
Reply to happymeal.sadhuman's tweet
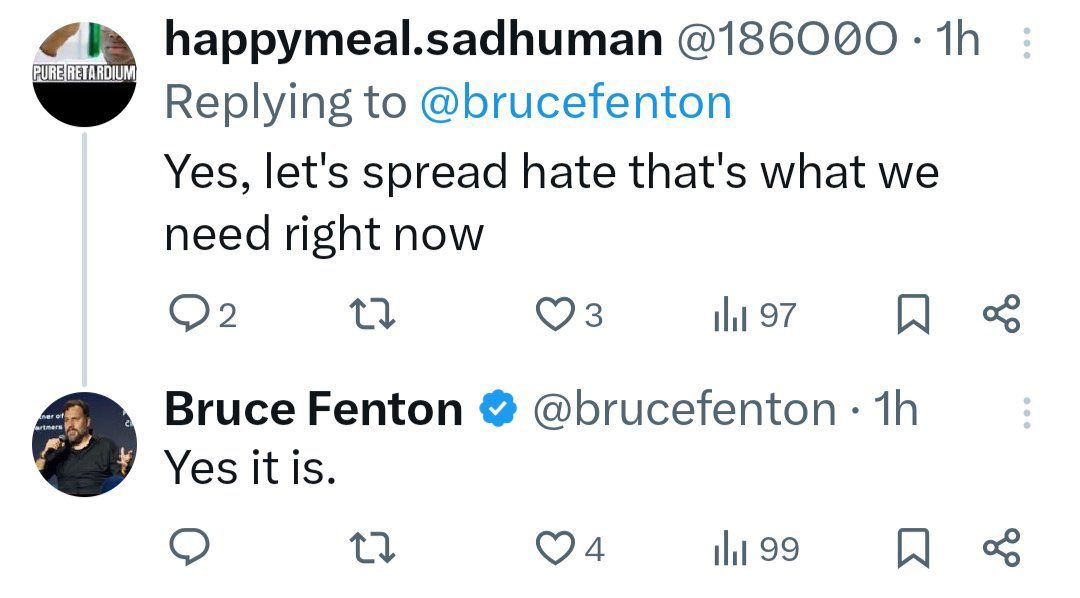(x=187, y=317)
